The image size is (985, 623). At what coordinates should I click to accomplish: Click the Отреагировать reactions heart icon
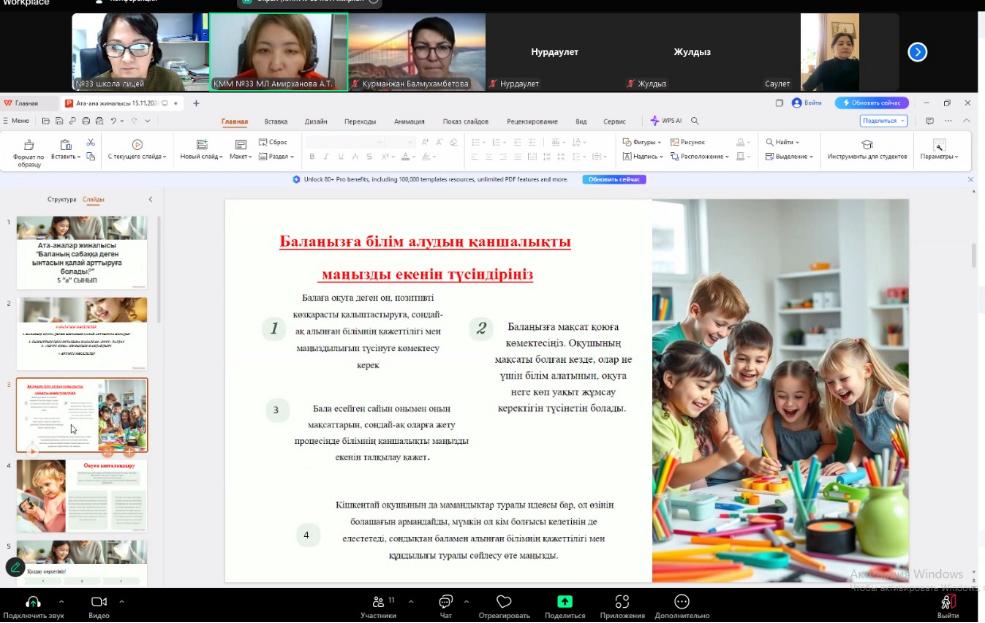coord(504,602)
